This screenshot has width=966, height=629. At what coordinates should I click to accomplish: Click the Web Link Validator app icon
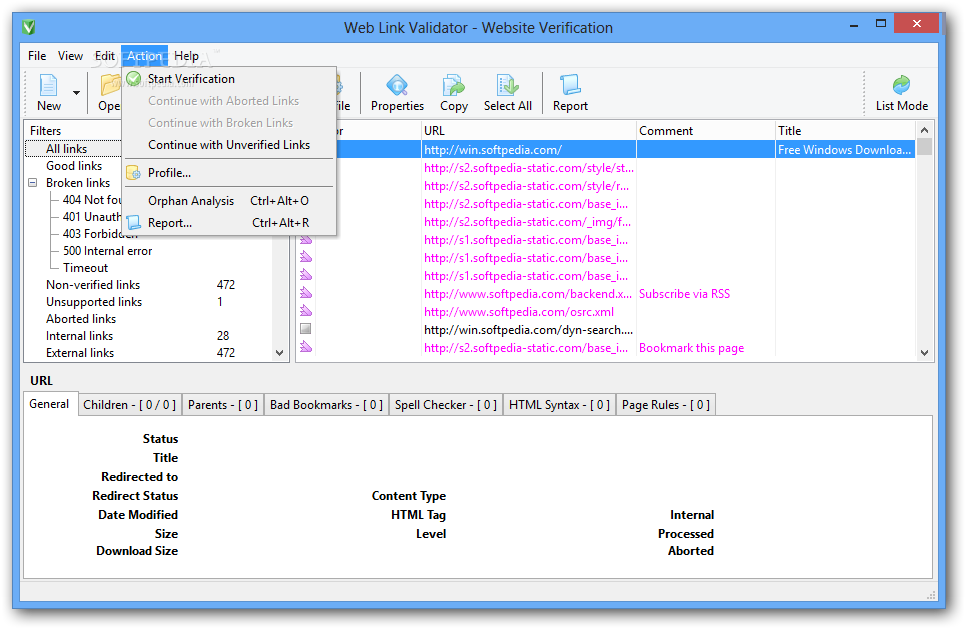[28, 27]
